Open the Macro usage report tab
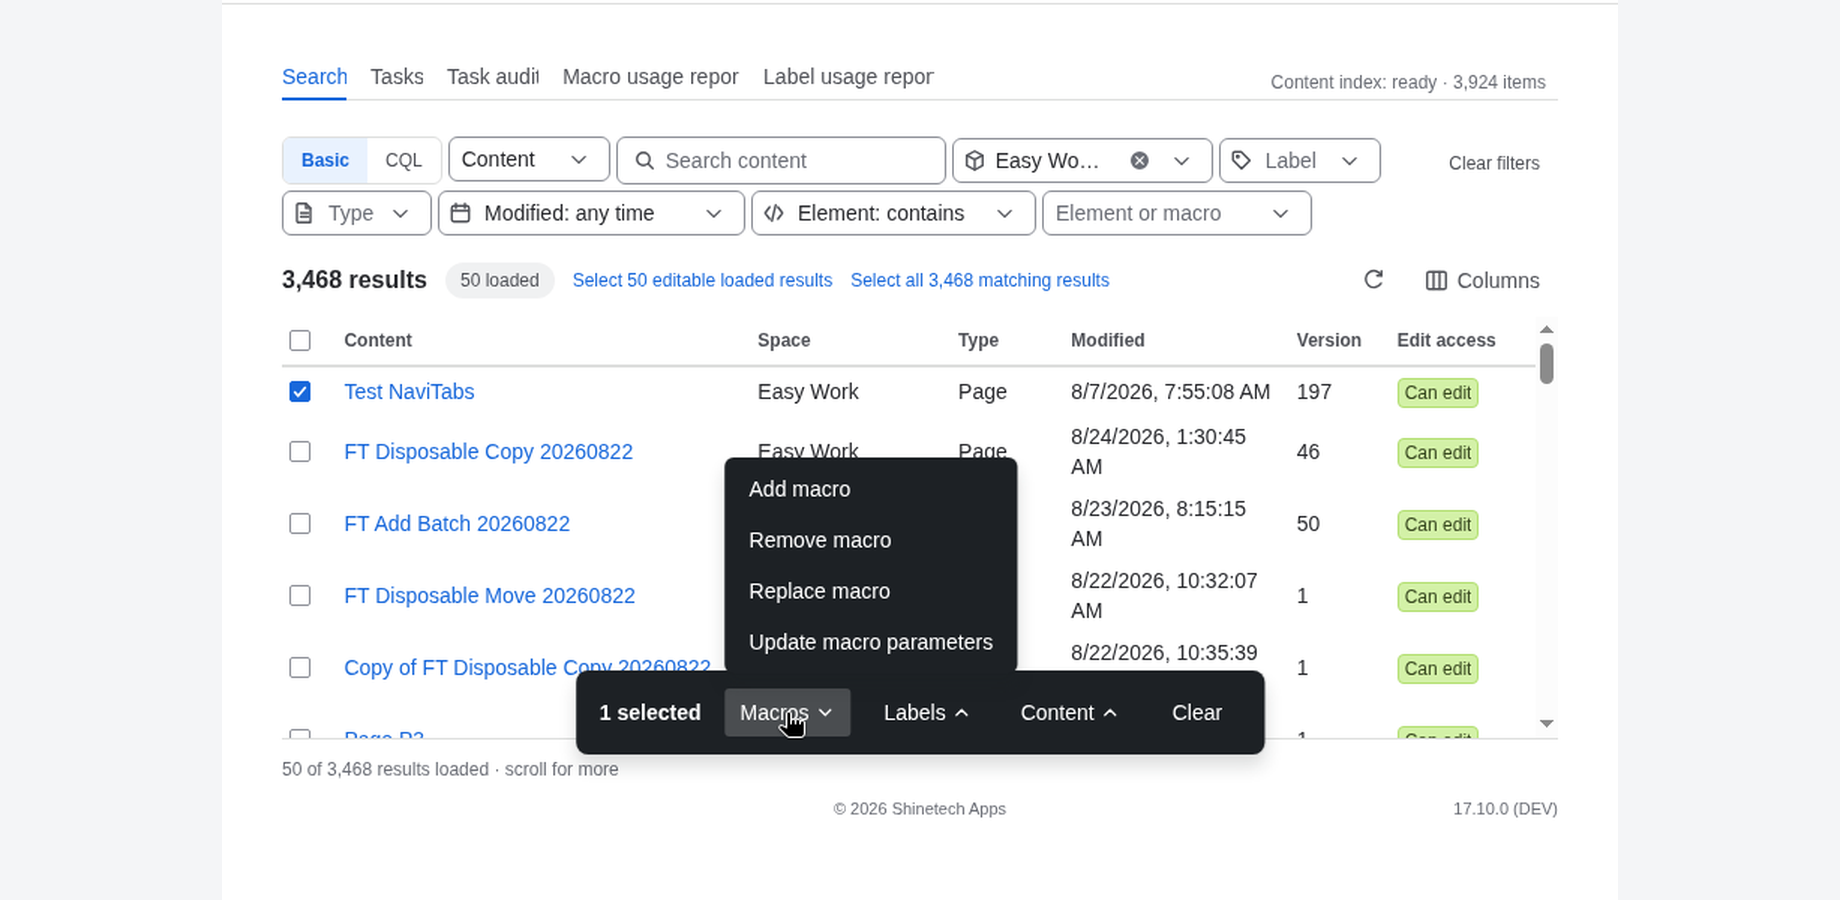Screen dimensions: 1840x900 click(x=651, y=77)
